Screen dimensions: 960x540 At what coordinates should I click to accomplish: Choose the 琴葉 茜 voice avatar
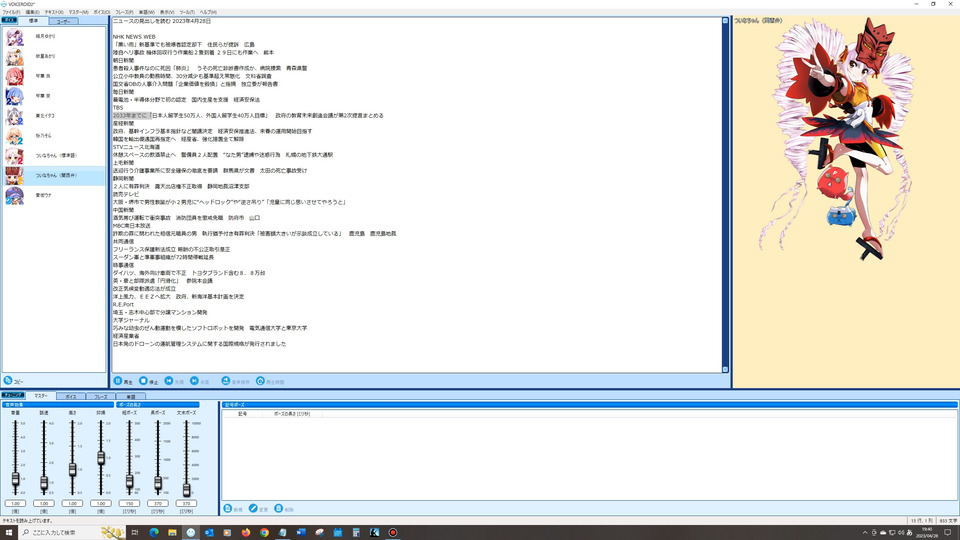coord(15,77)
